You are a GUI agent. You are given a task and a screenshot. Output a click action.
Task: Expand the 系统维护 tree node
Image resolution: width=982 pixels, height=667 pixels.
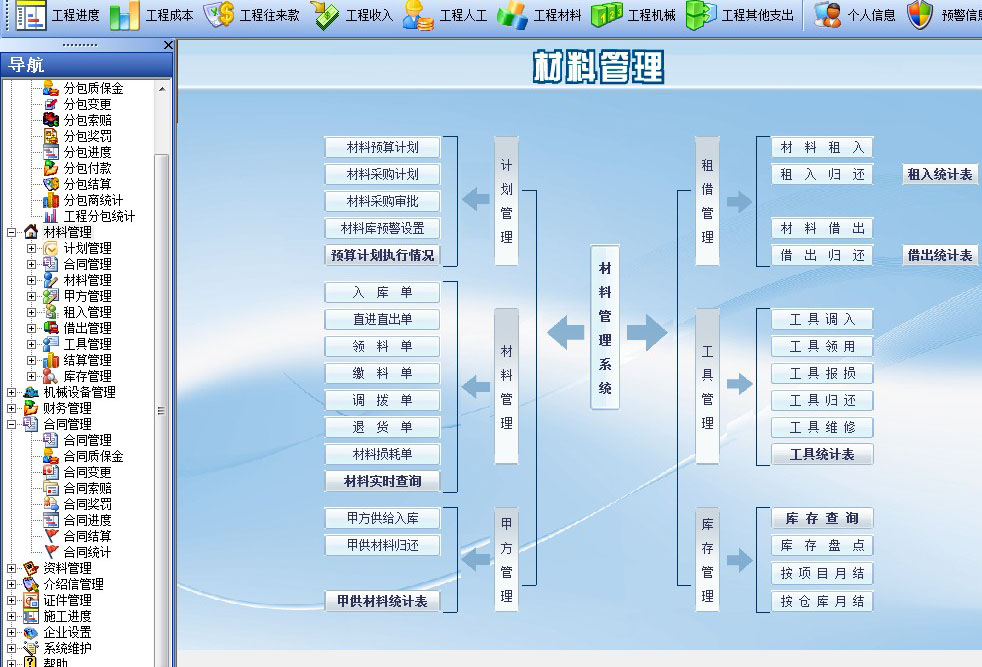[11, 649]
